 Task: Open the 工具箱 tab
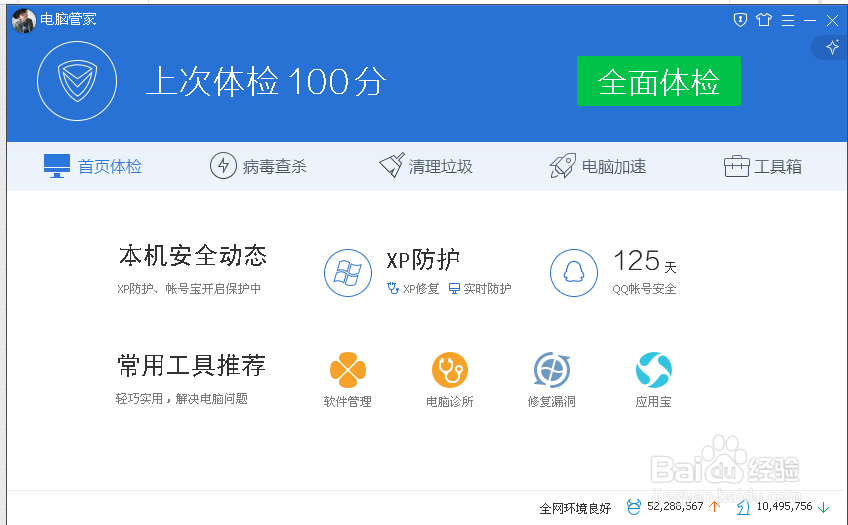pos(763,166)
